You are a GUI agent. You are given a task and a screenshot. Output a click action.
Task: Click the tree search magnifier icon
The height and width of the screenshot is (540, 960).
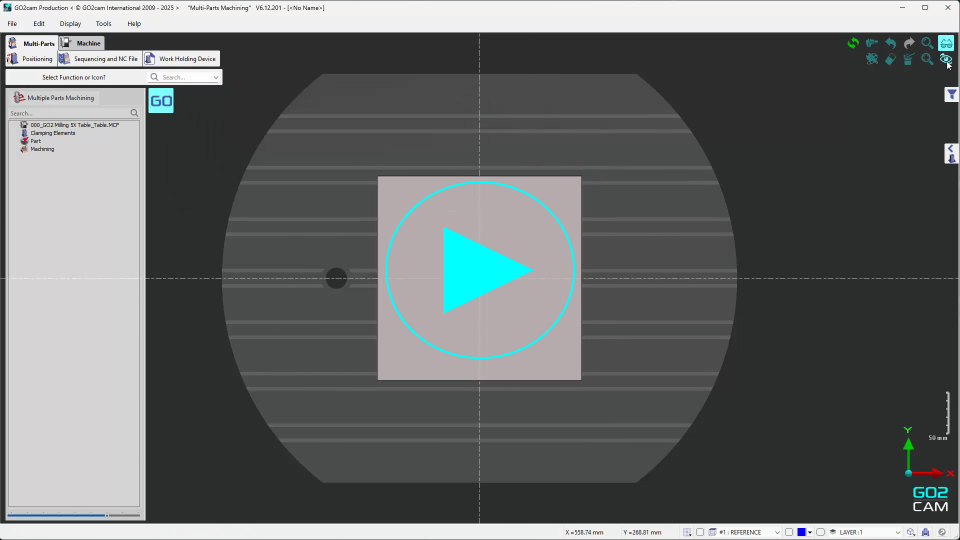click(134, 113)
